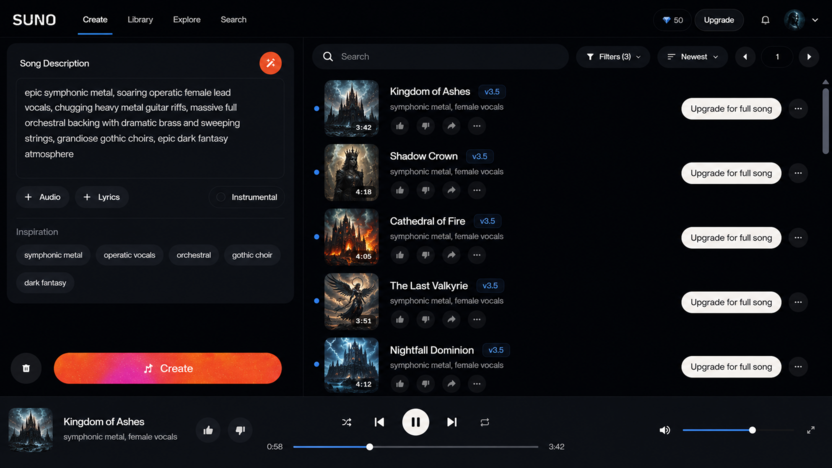Like the Shadow Crown track

tap(400, 190)
